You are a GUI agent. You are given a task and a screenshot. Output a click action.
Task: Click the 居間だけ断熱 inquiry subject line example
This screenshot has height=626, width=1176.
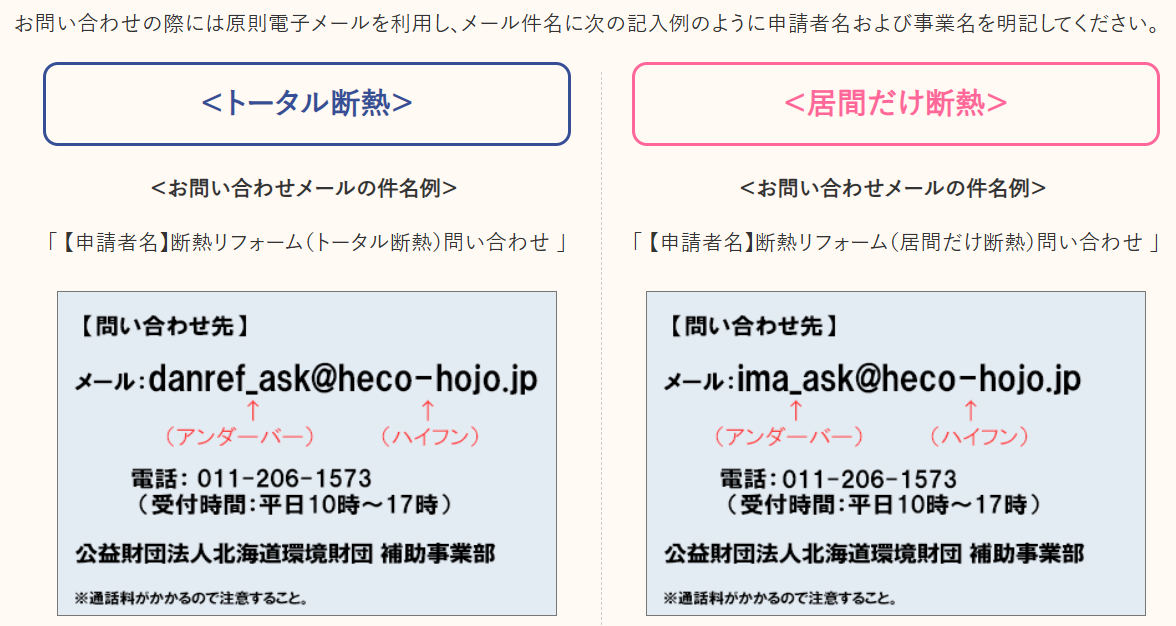895,242
